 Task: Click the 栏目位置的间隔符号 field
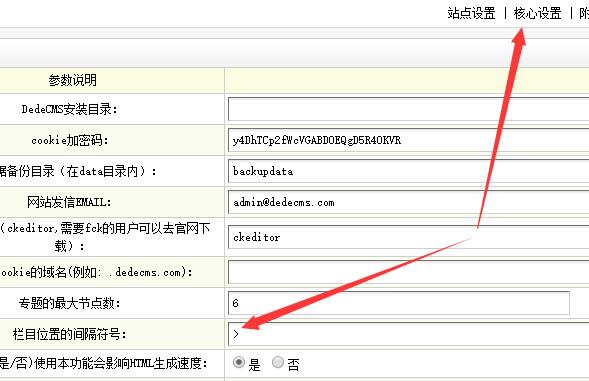(x=408, y=334)
